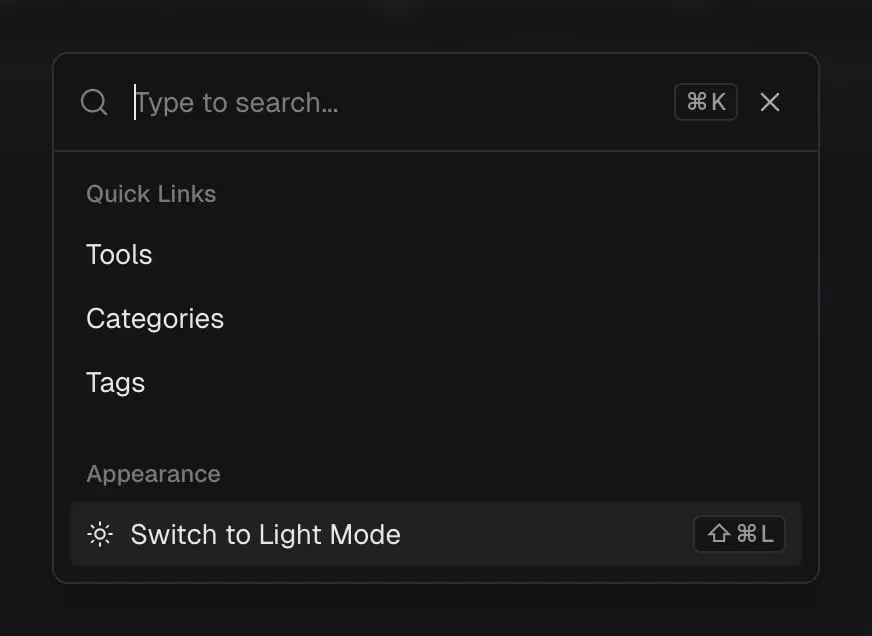Open the Categories quick link
872x636 pixels.
[x=155, y=319]
